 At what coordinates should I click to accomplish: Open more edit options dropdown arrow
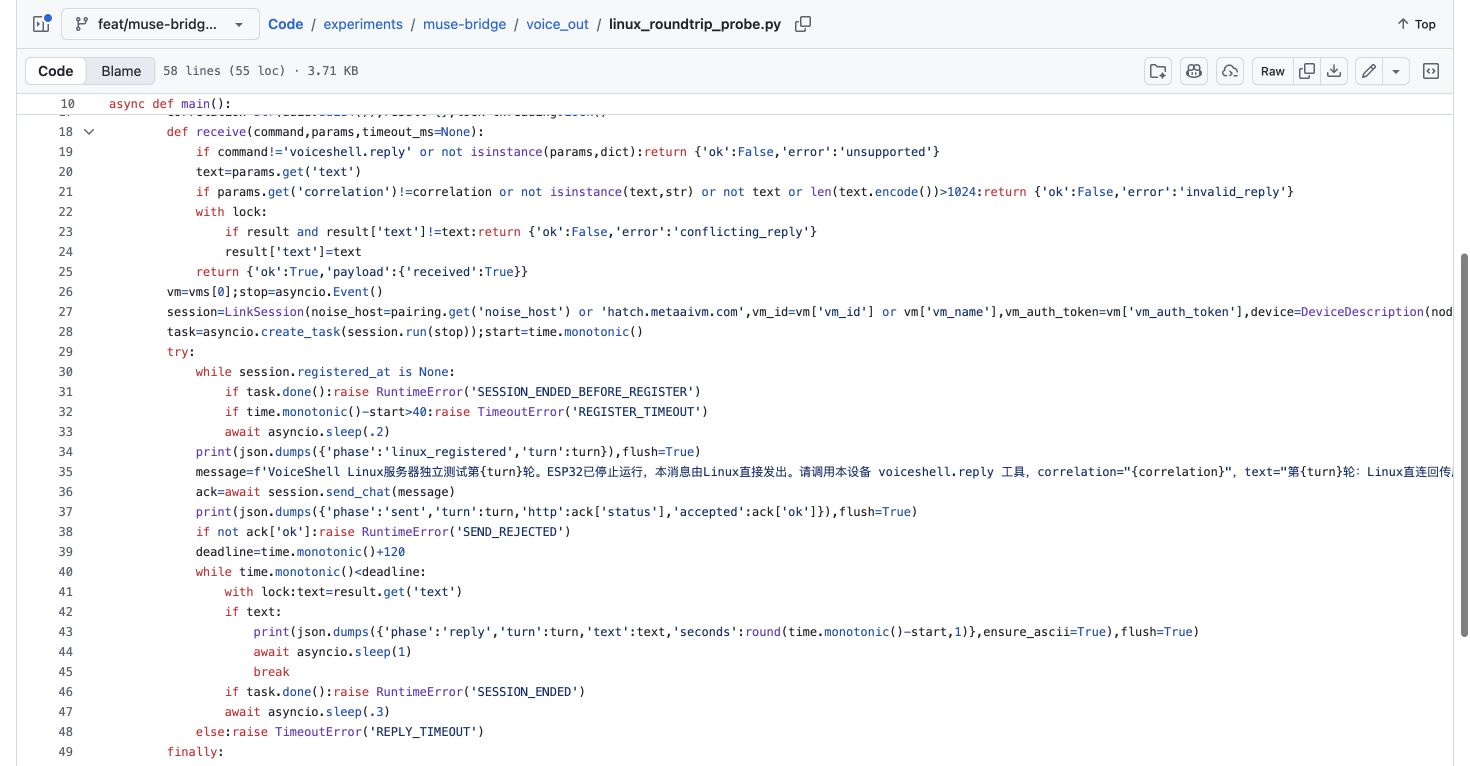[x=1396, y=71]
